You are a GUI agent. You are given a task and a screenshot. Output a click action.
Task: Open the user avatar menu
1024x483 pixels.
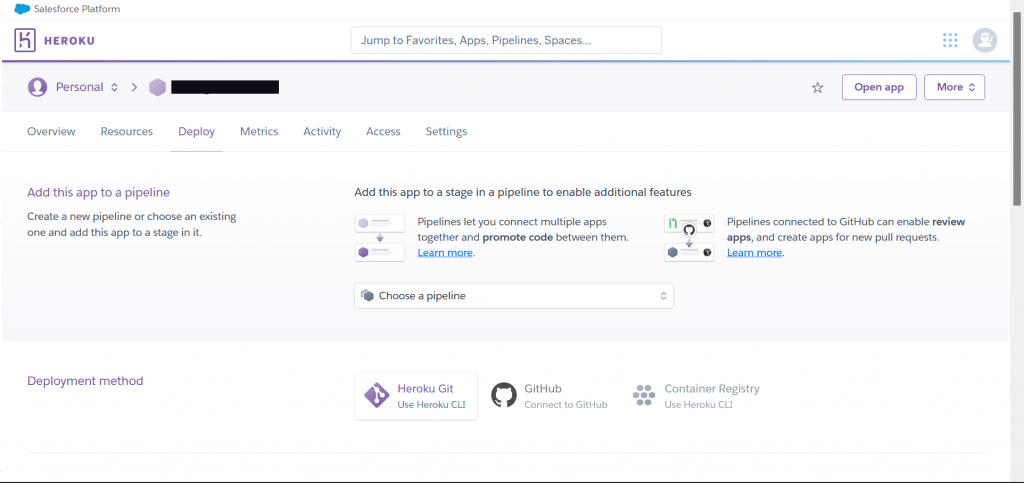985,40
